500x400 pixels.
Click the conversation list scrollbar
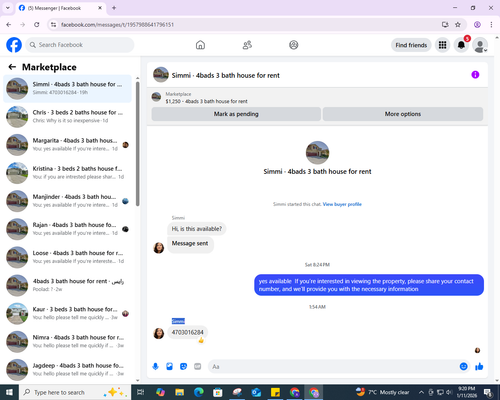coord(137,144)
